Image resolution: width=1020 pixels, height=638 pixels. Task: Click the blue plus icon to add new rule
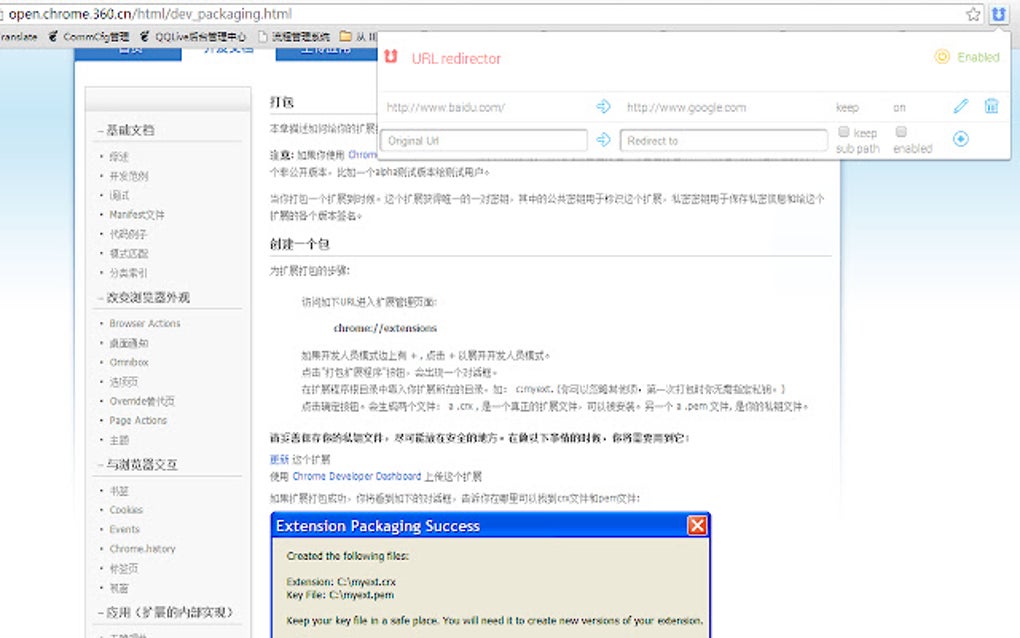pos(960,140)
